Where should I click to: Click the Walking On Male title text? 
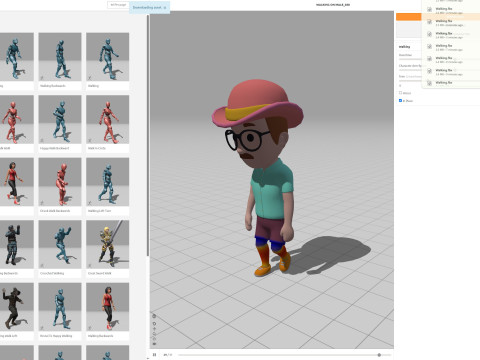[333, 5]
